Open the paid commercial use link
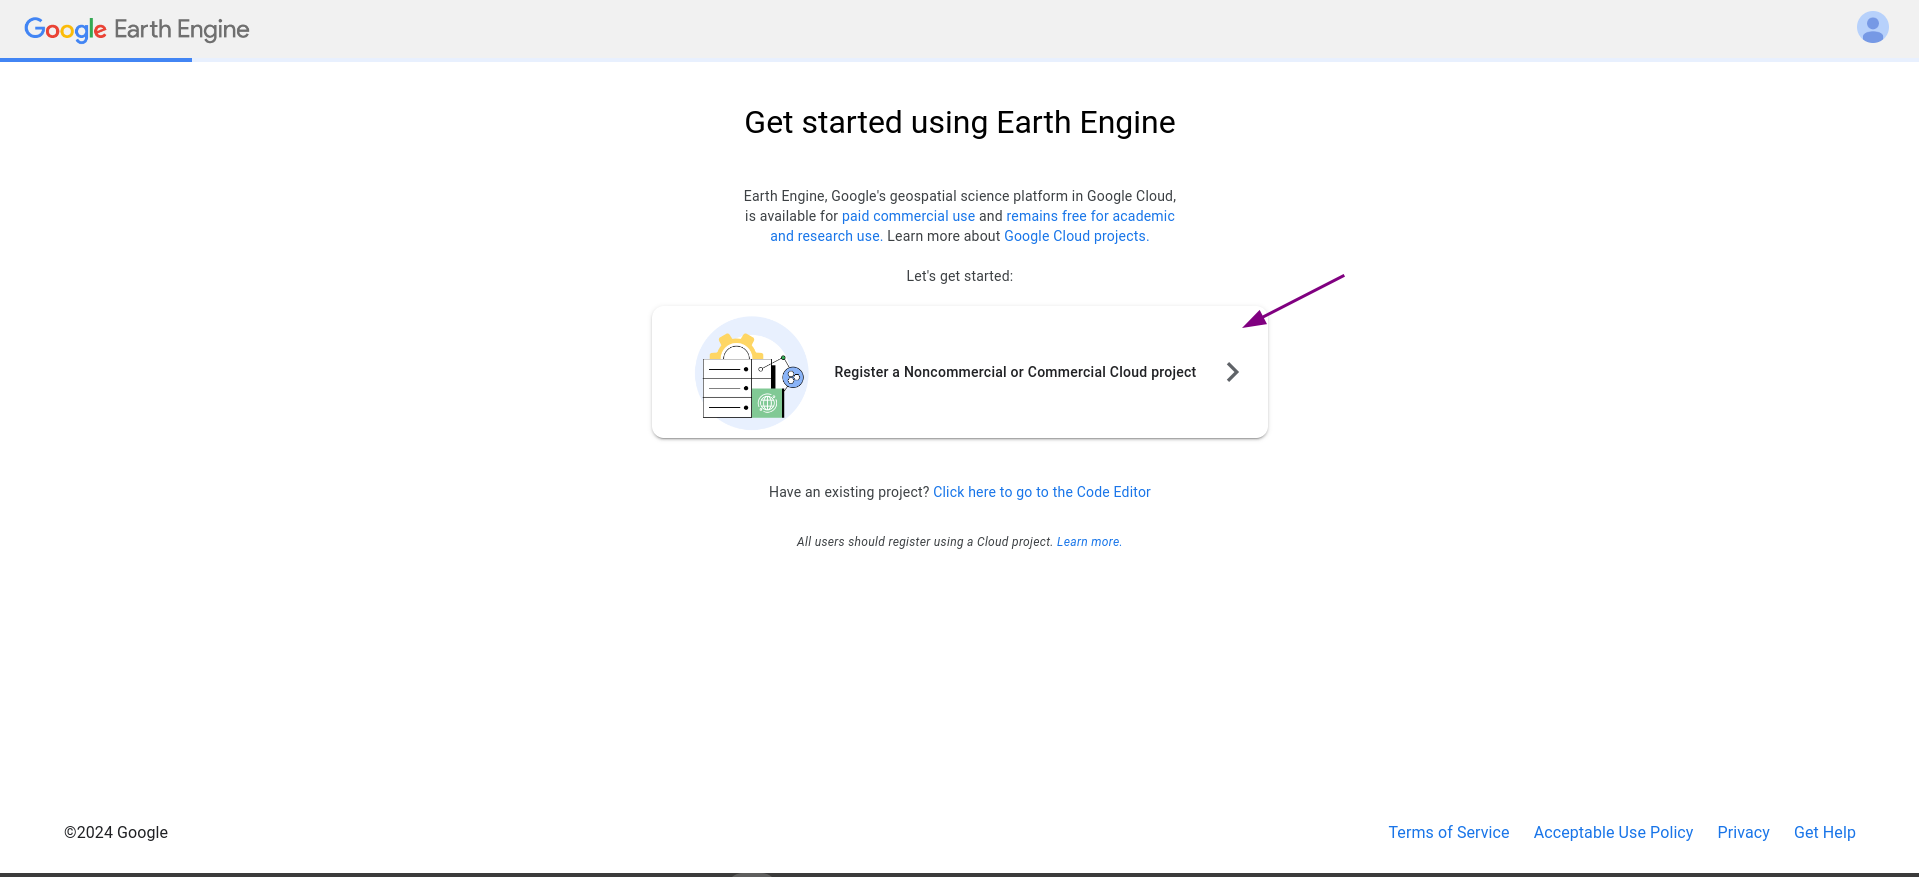The image size is (1919, 877). [x=908, y=216]
